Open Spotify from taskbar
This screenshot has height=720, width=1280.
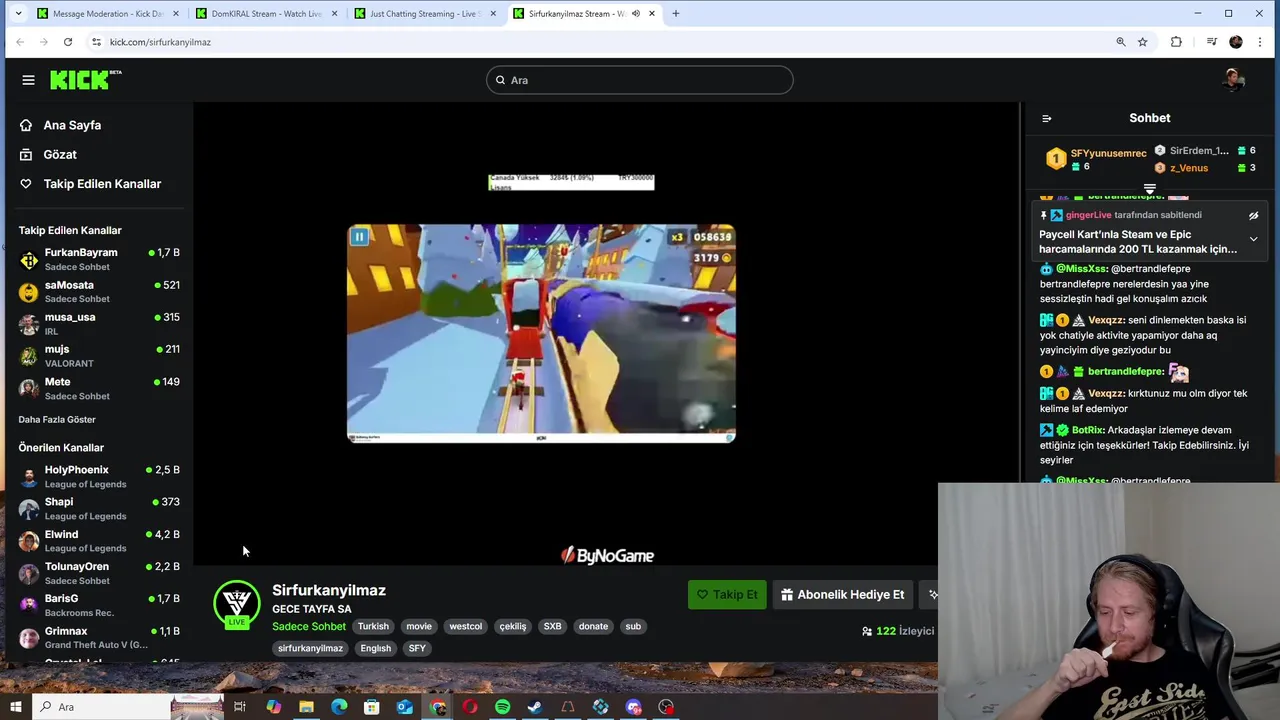[x=502, y=707]
